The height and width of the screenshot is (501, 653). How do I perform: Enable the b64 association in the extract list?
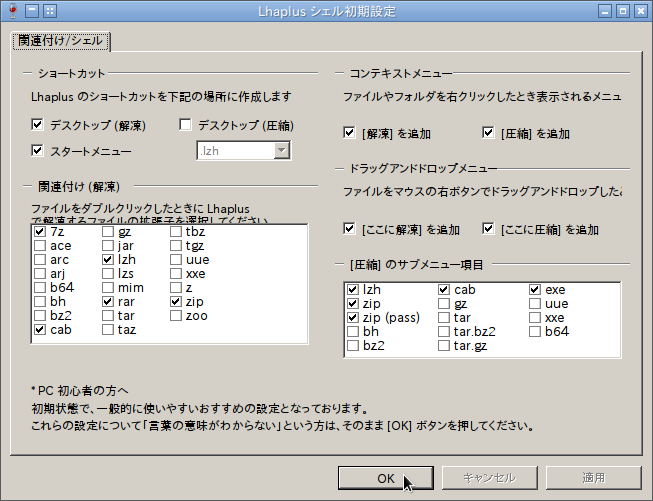coord(40,287)
